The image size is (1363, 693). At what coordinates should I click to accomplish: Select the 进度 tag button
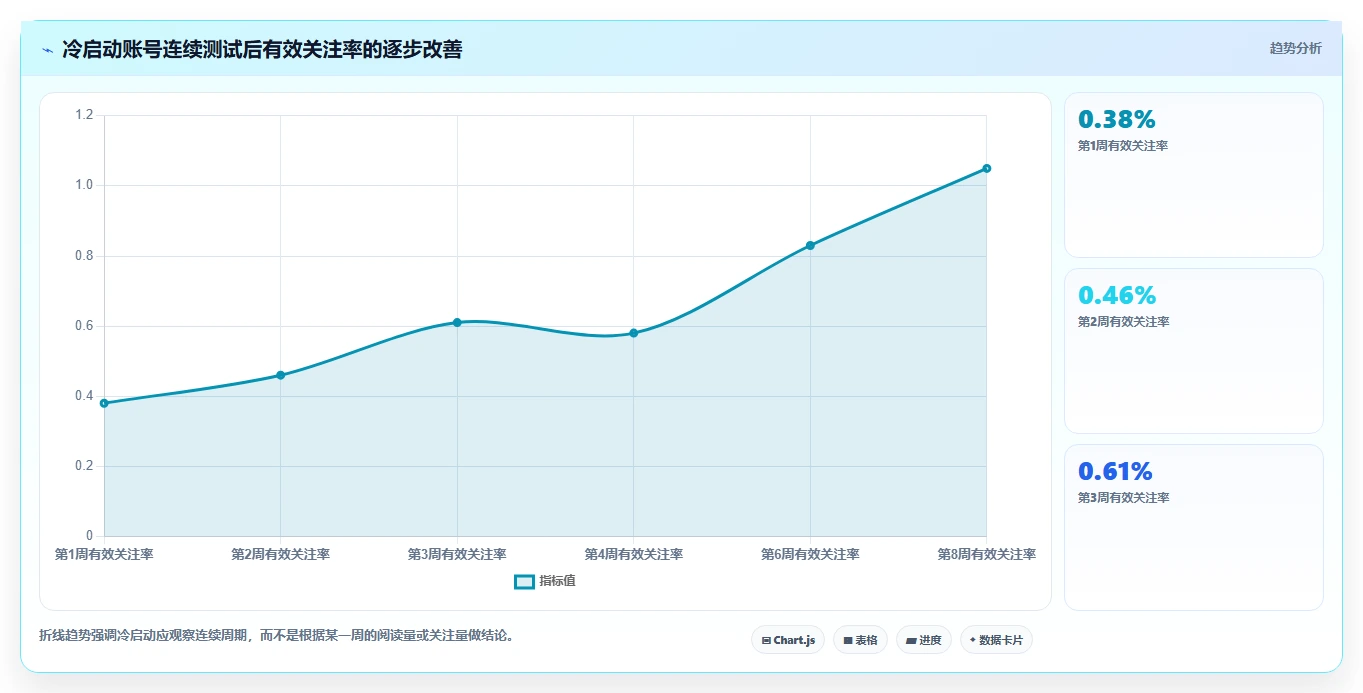pyautogui.click(x=924, y=640)
